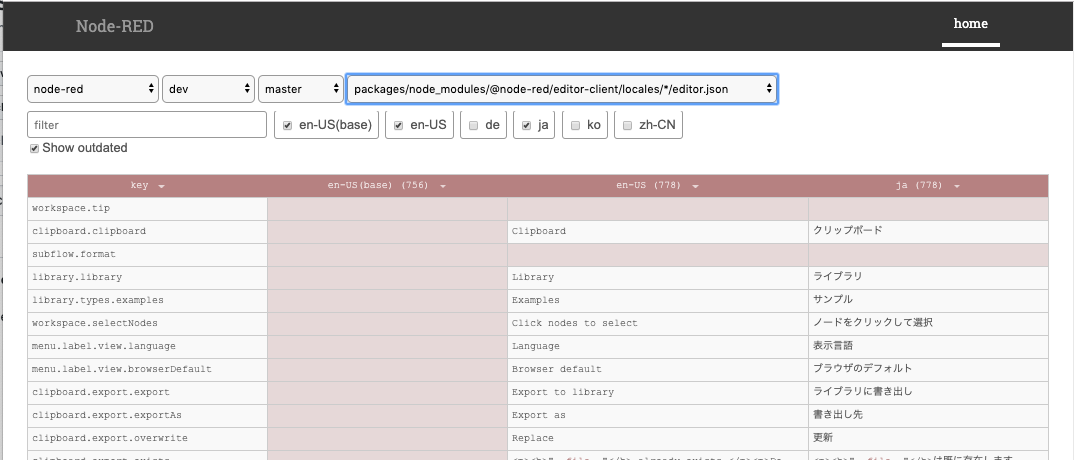Viewport: 1074px width, 460px height.
Task: Select the library.library key cell
Action: [x=147, y=278]
